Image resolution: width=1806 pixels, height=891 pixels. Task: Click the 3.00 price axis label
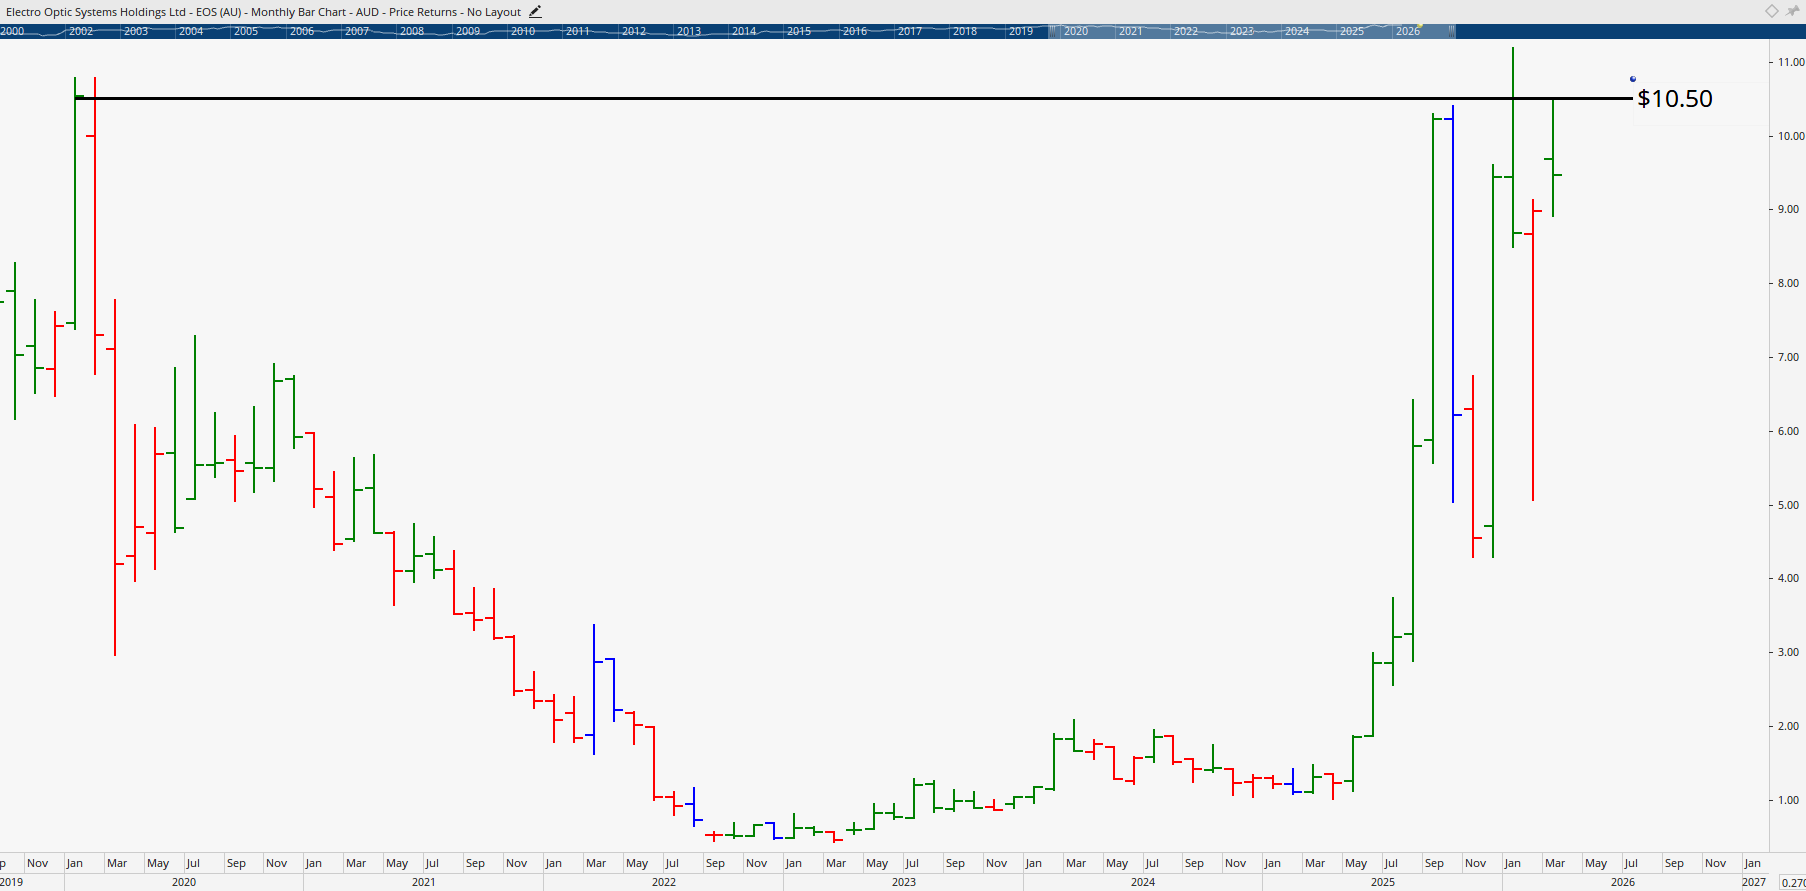click(x=1788, y=652)
